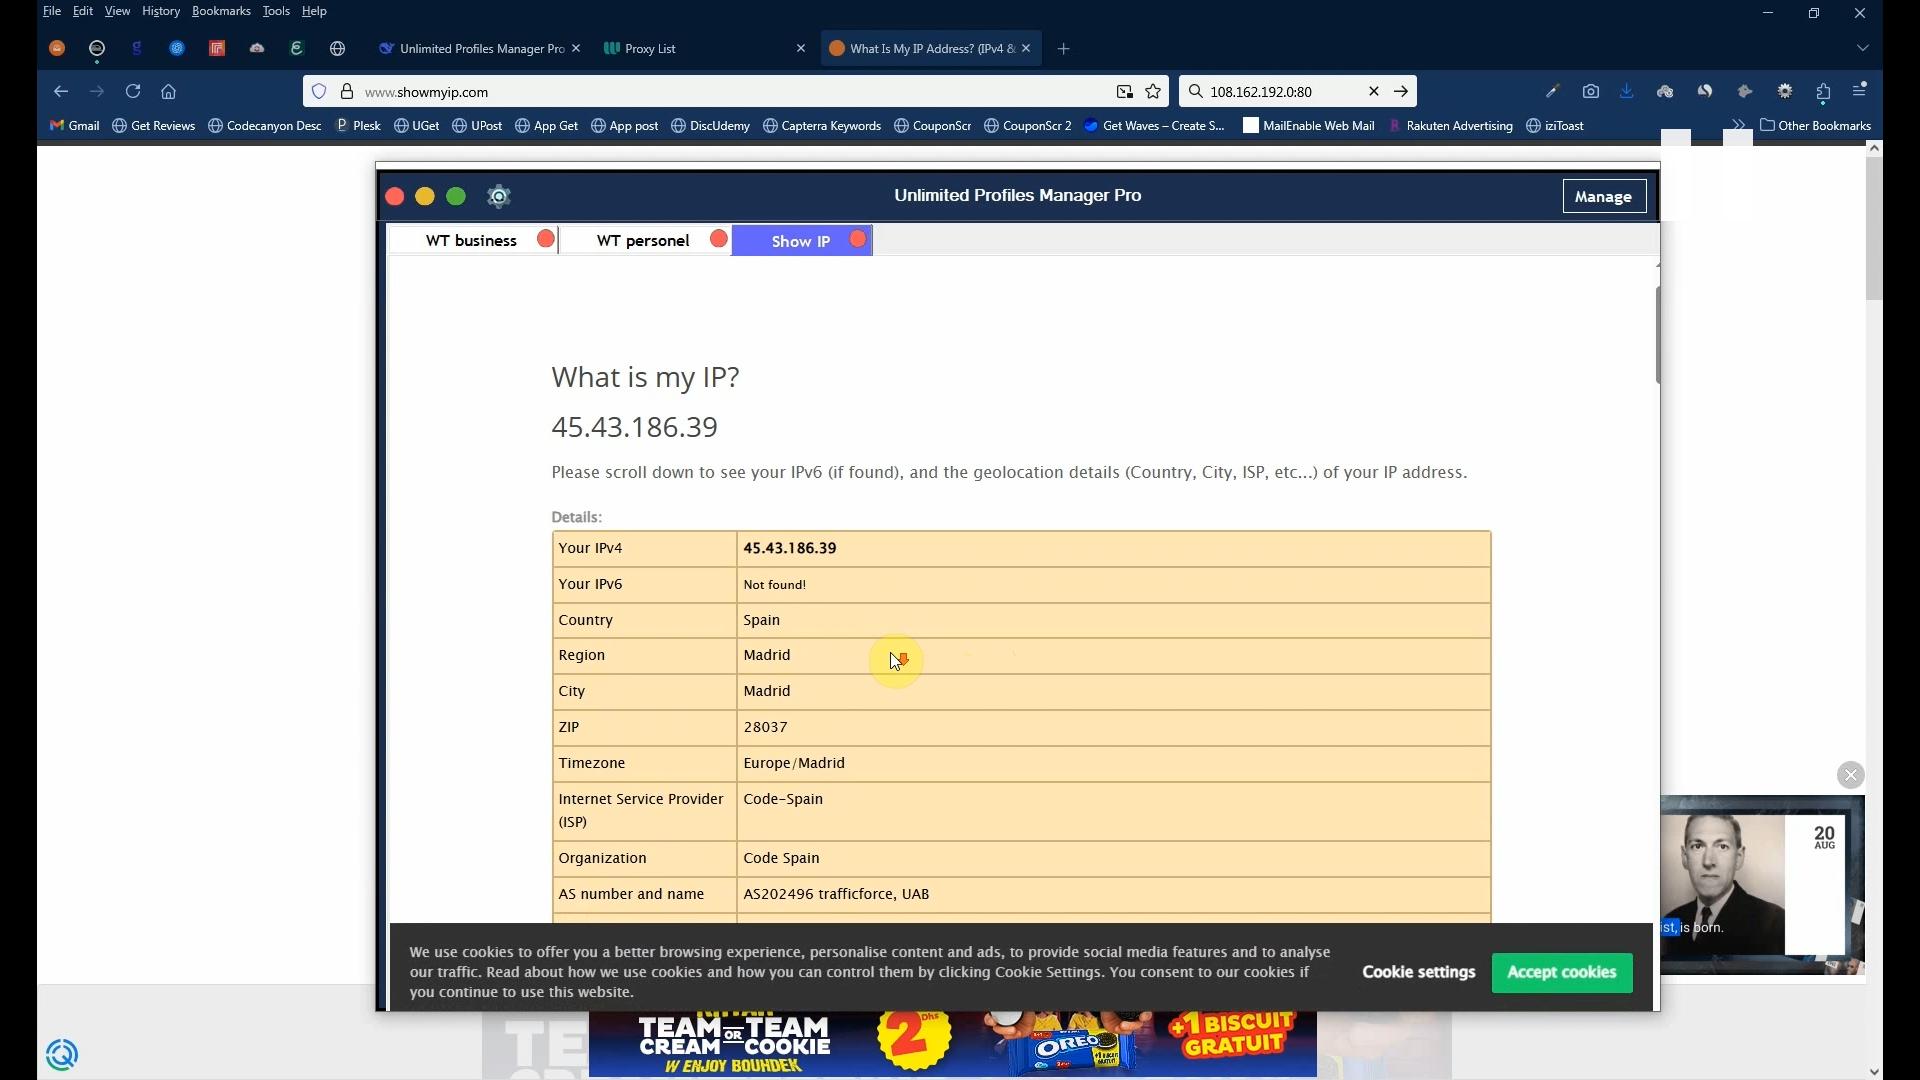This screenshot has height=1080, width=1920.
Task: Toggle the WT personel profile status dot
Action: click(718, 239)
